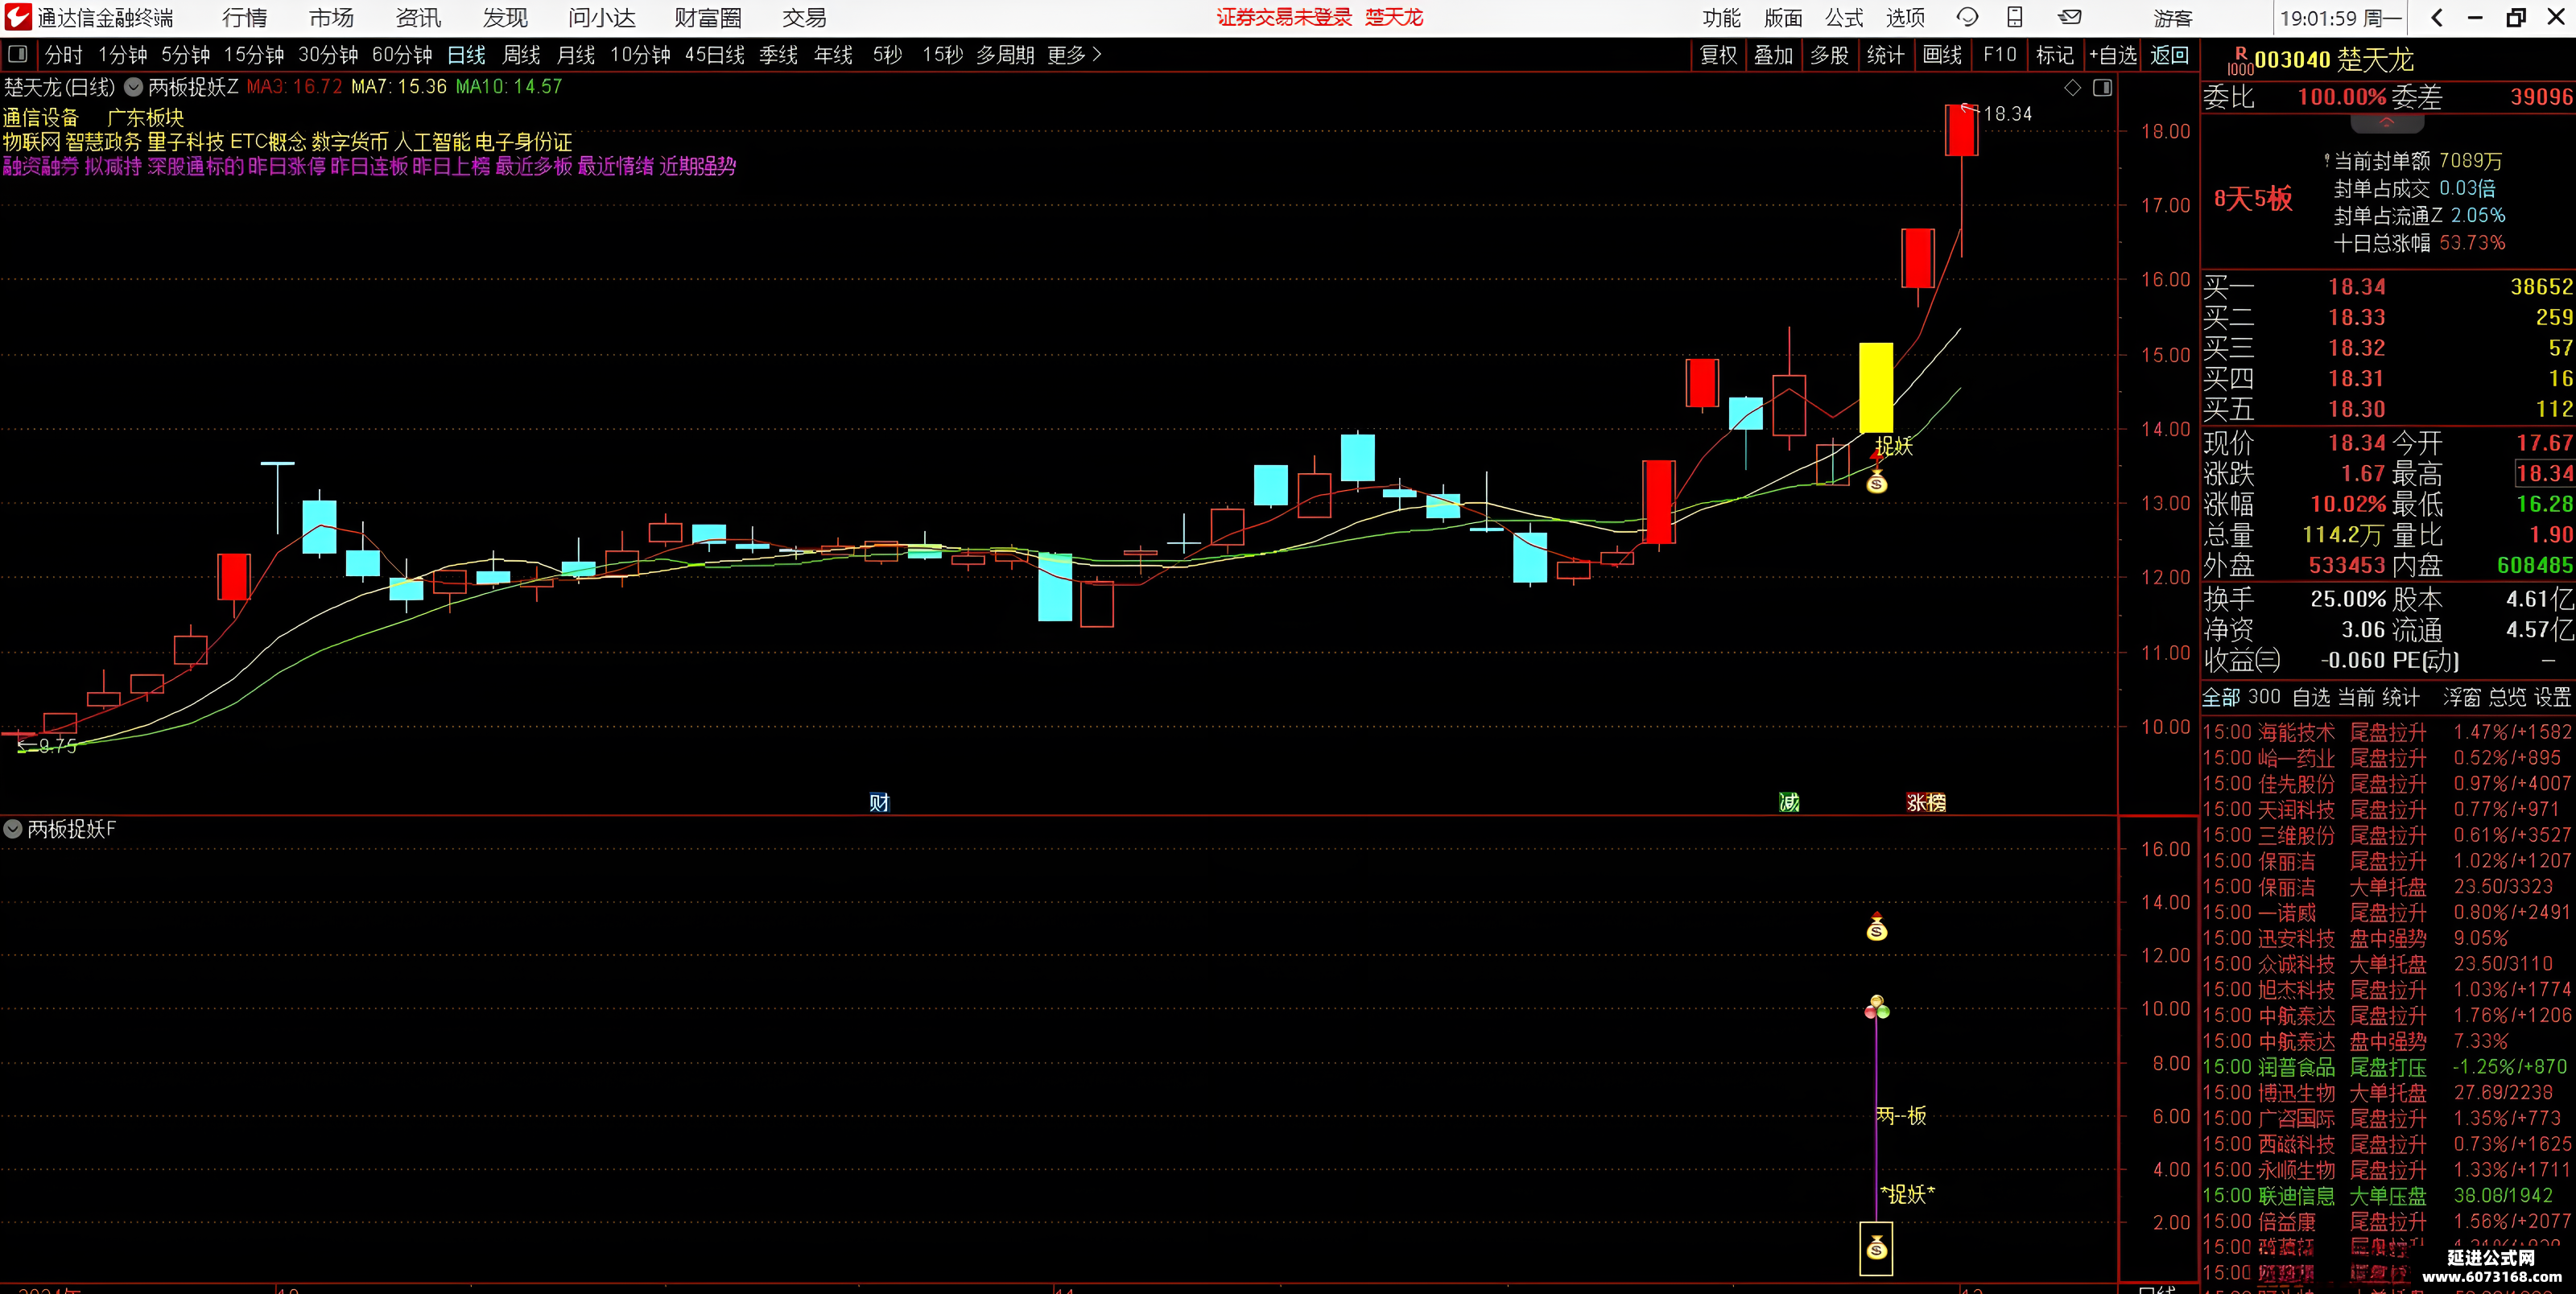Image resolution: width=2576 pixels, height=1294 pixels.
Task: Open the mobile phone icon
Action: click(x=2015, y=17)
